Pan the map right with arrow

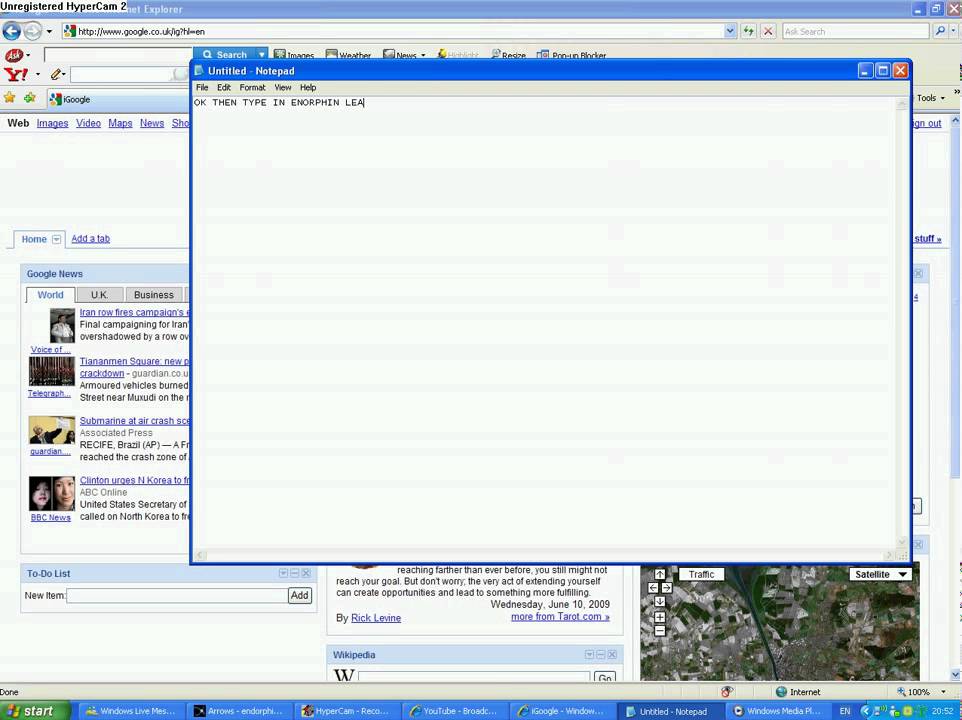coord(666,588)
